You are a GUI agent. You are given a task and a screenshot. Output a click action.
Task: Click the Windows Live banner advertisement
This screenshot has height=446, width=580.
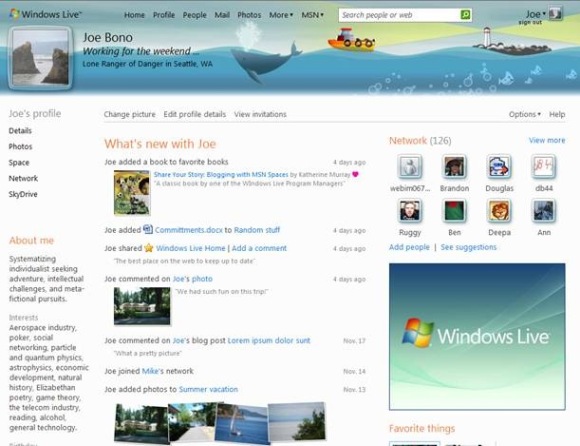pyautogui.click(x=477, y=337)
